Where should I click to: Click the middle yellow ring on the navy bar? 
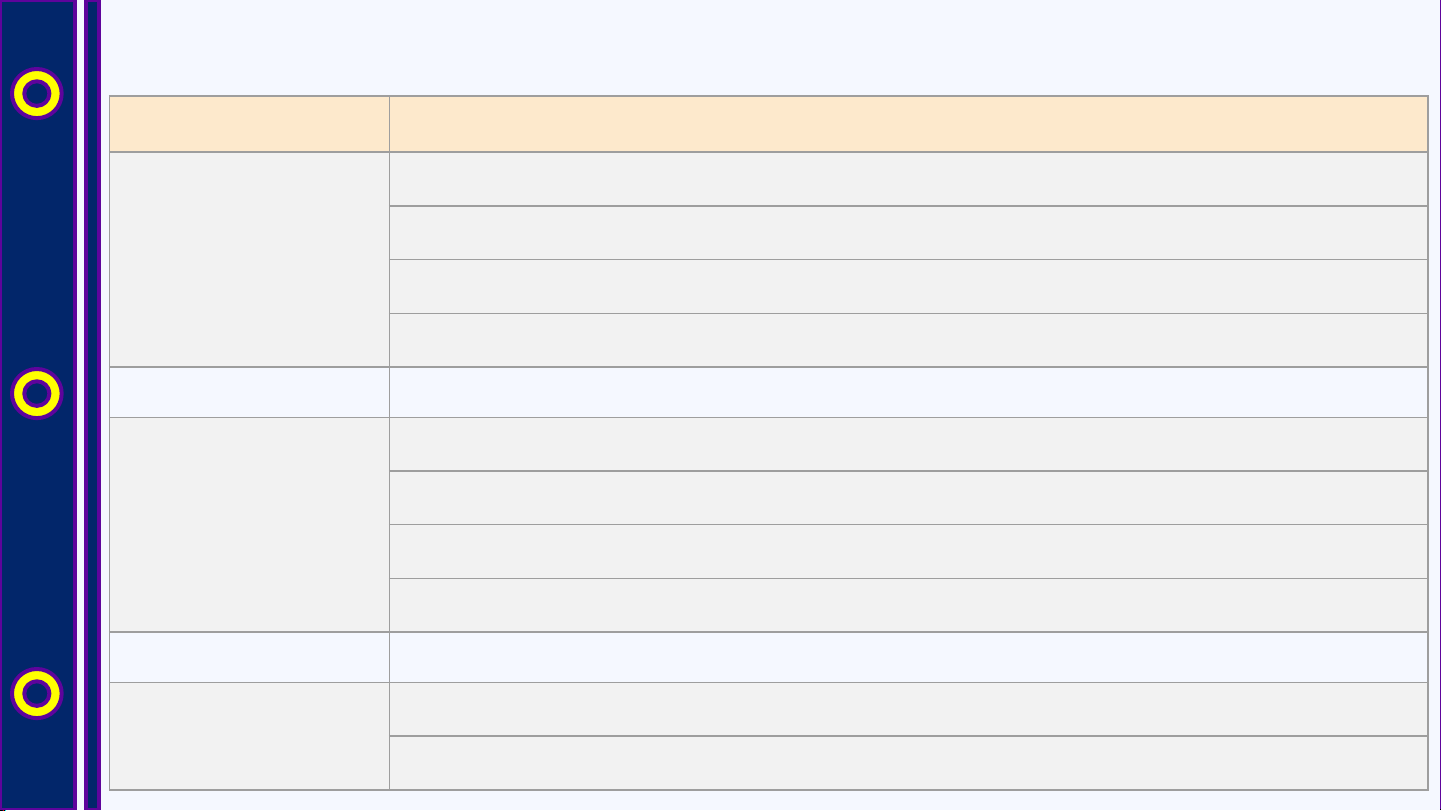36,394
